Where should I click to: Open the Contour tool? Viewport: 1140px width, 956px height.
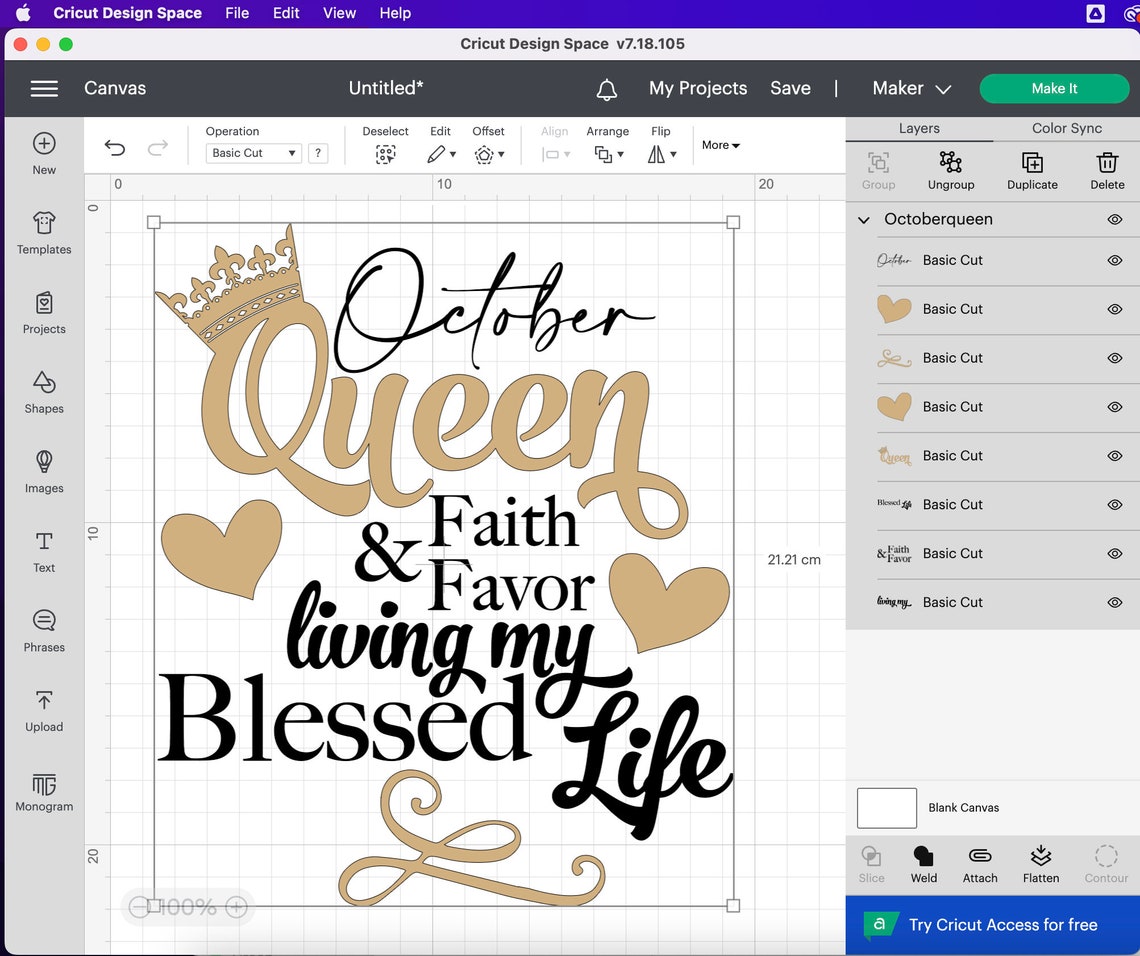[1105, 862]
